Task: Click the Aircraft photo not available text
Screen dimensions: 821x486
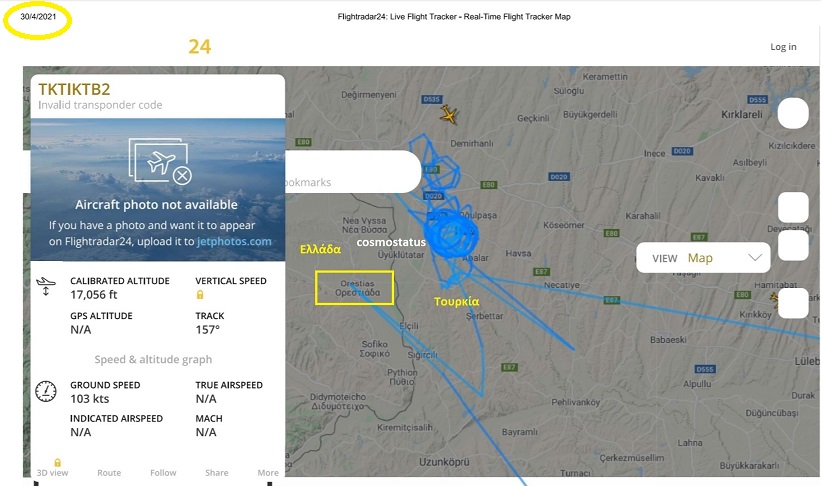Action: click(156, 205)
